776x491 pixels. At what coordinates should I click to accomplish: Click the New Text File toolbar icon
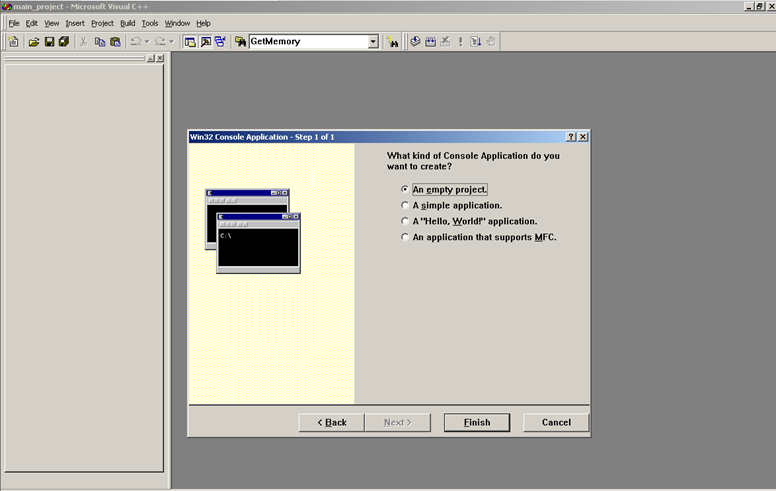pyautogui.click(x=13, y=42)
